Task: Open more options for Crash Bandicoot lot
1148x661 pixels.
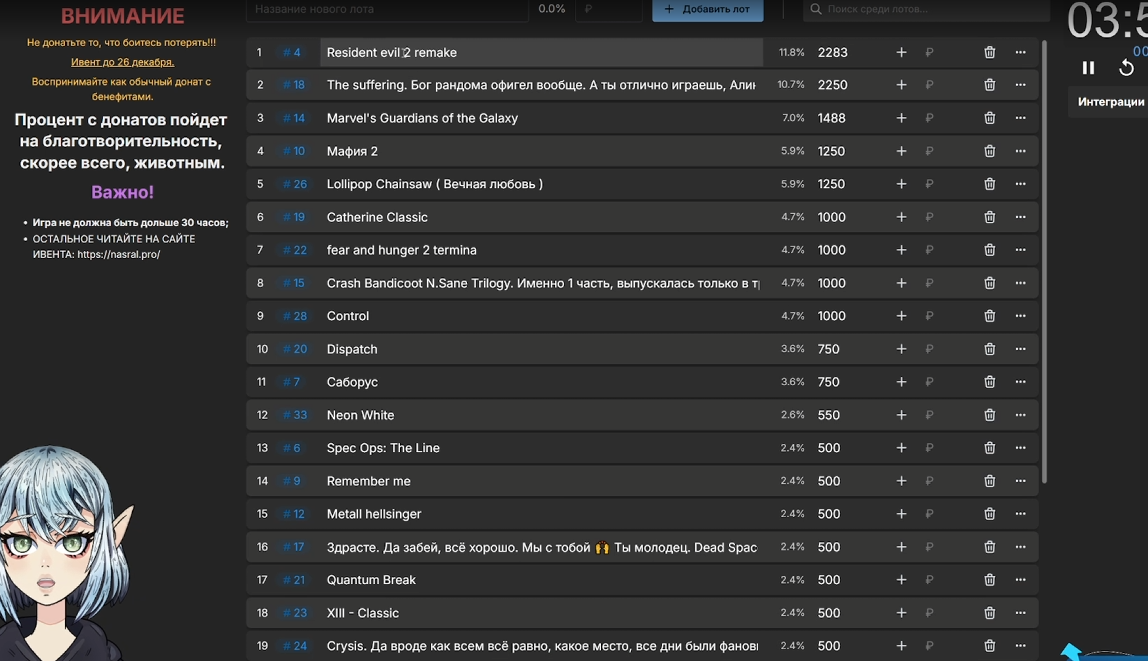Action: (1021, 283)
